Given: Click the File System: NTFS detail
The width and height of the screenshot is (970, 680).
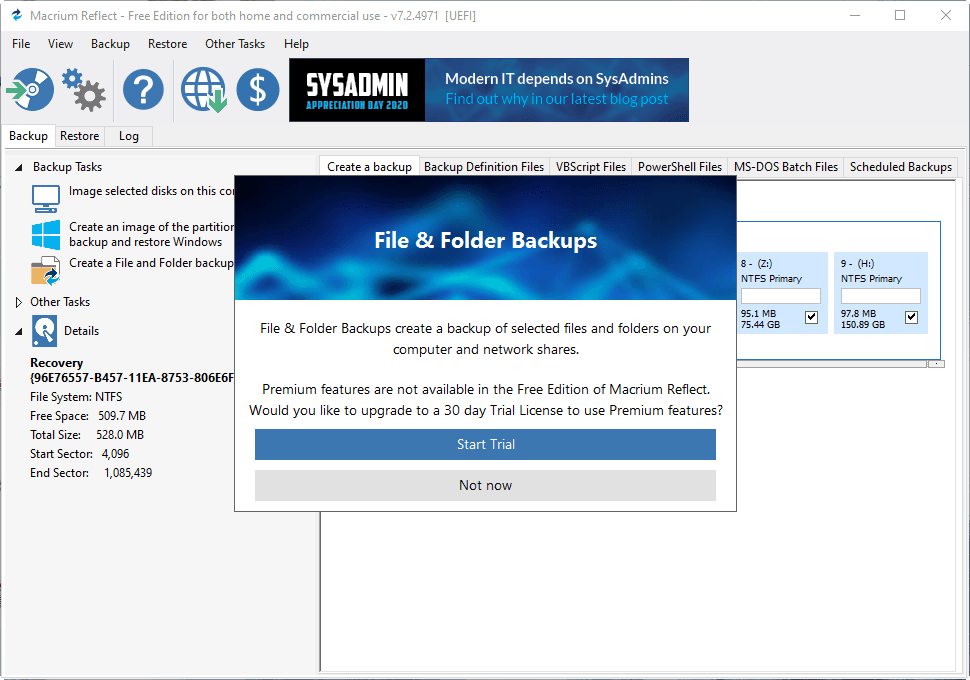Looking at the screenshot, I should pos(76,397).
